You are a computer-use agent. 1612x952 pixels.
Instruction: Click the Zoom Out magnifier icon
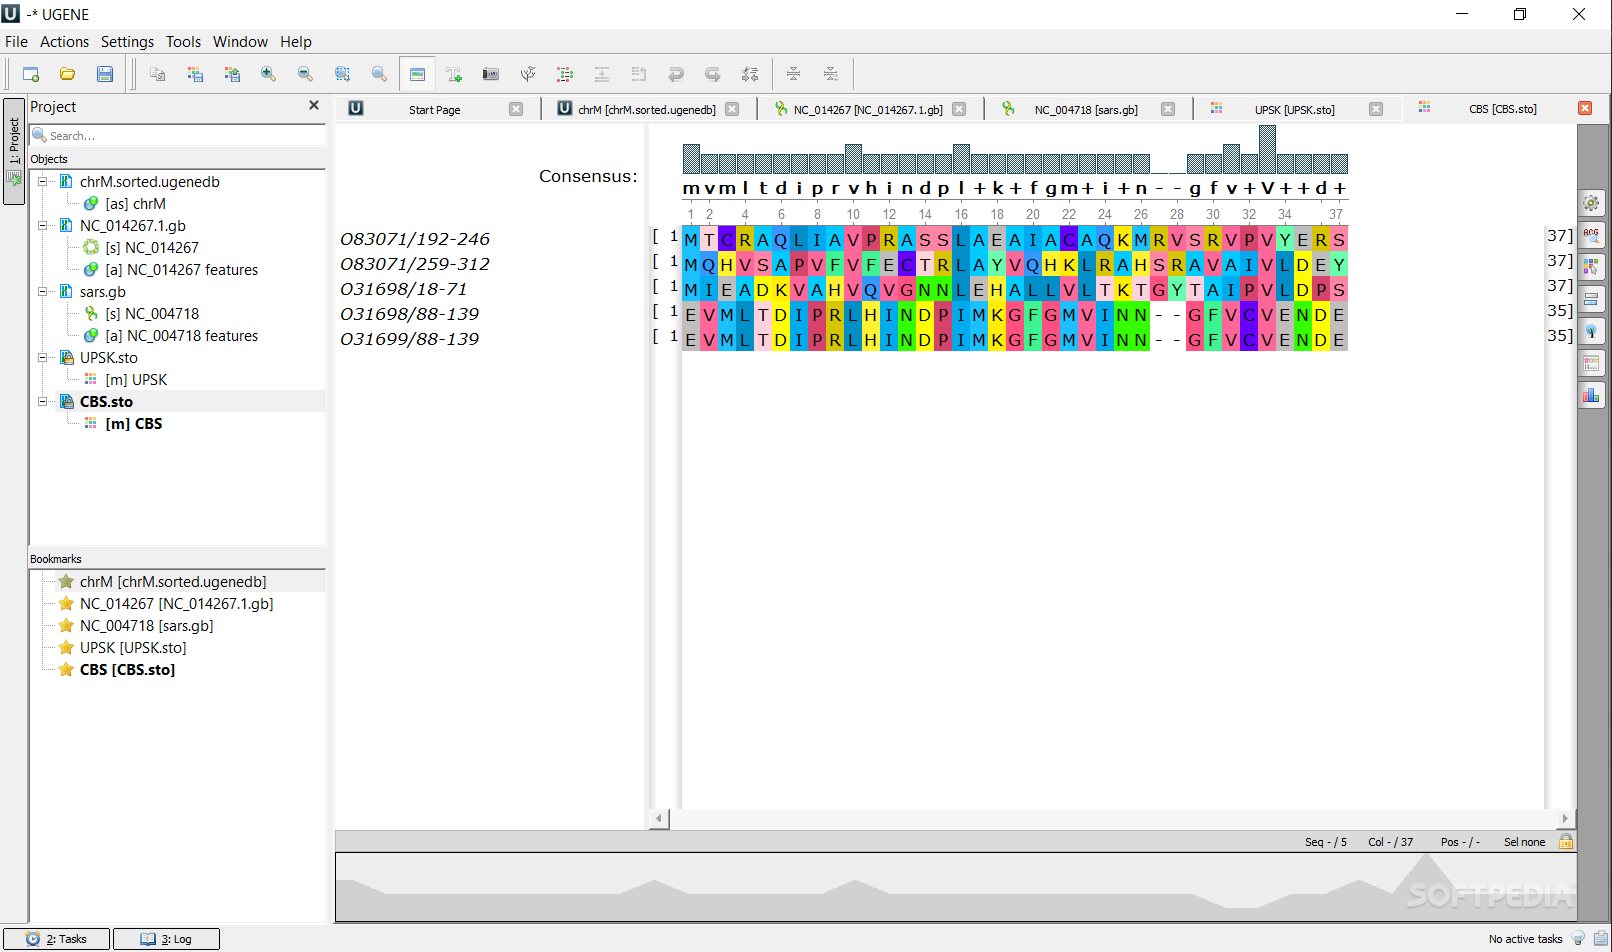tap(305, 74)
